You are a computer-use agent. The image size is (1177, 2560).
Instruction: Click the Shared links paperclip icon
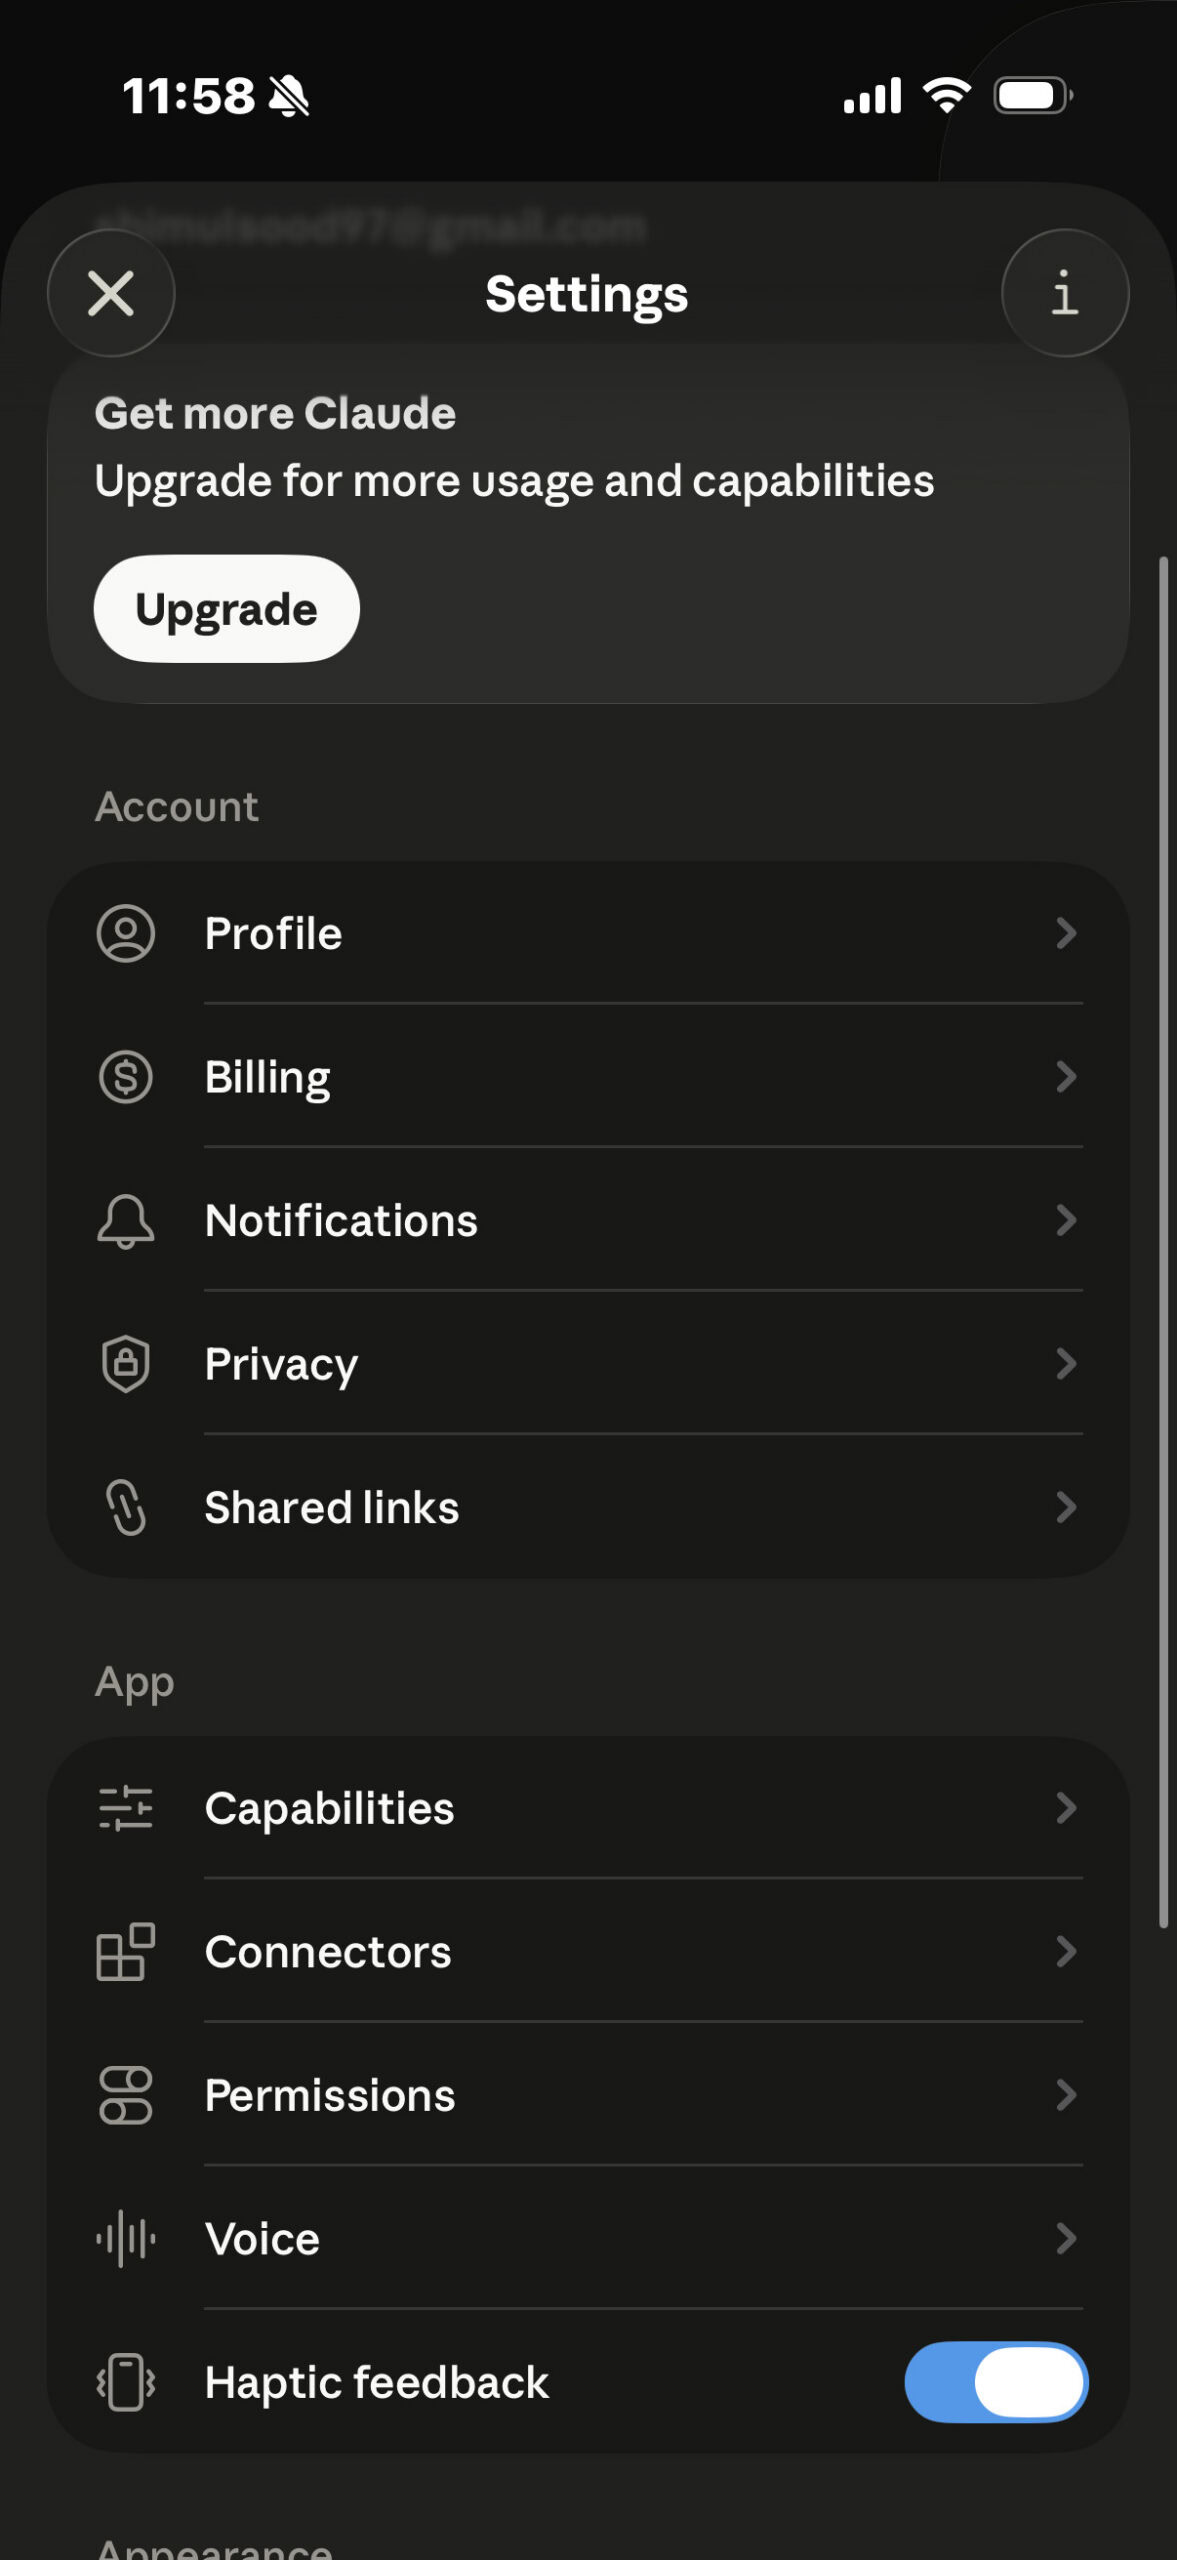126,1507
